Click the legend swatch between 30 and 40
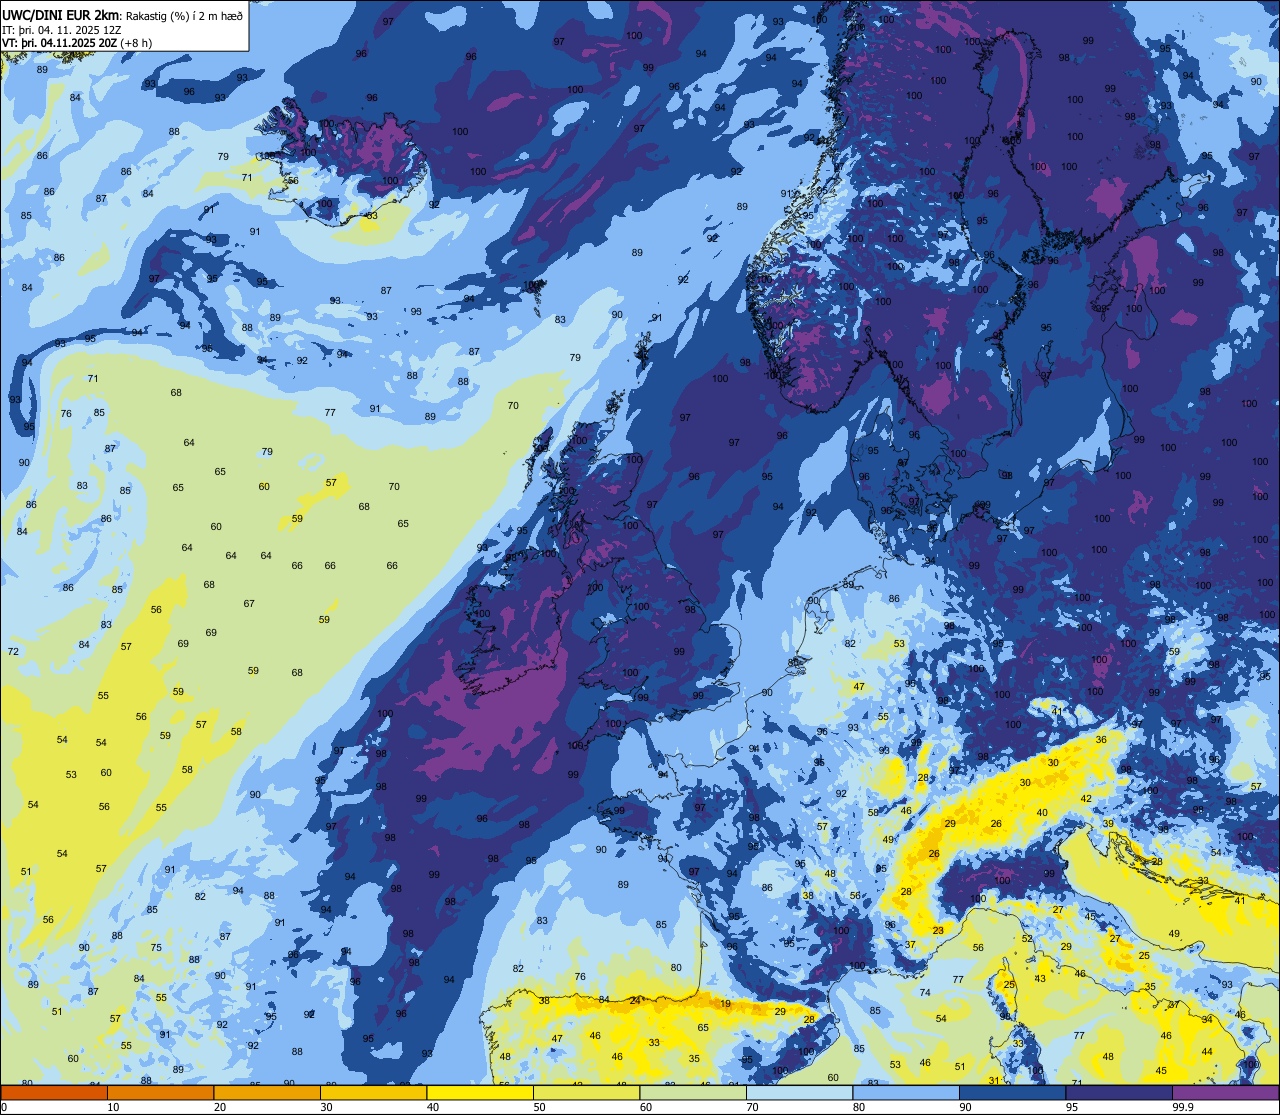 373,1092
